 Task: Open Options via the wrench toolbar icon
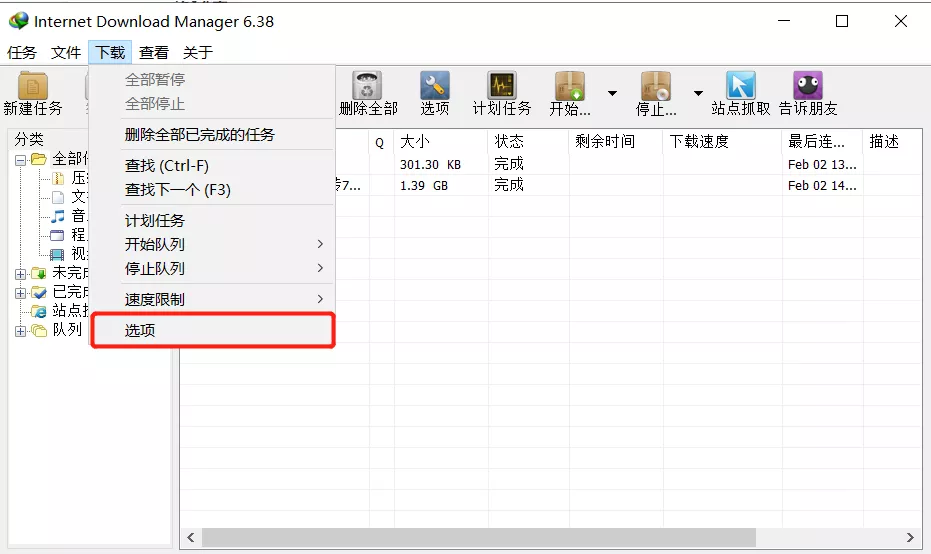[x=435, y=86]
